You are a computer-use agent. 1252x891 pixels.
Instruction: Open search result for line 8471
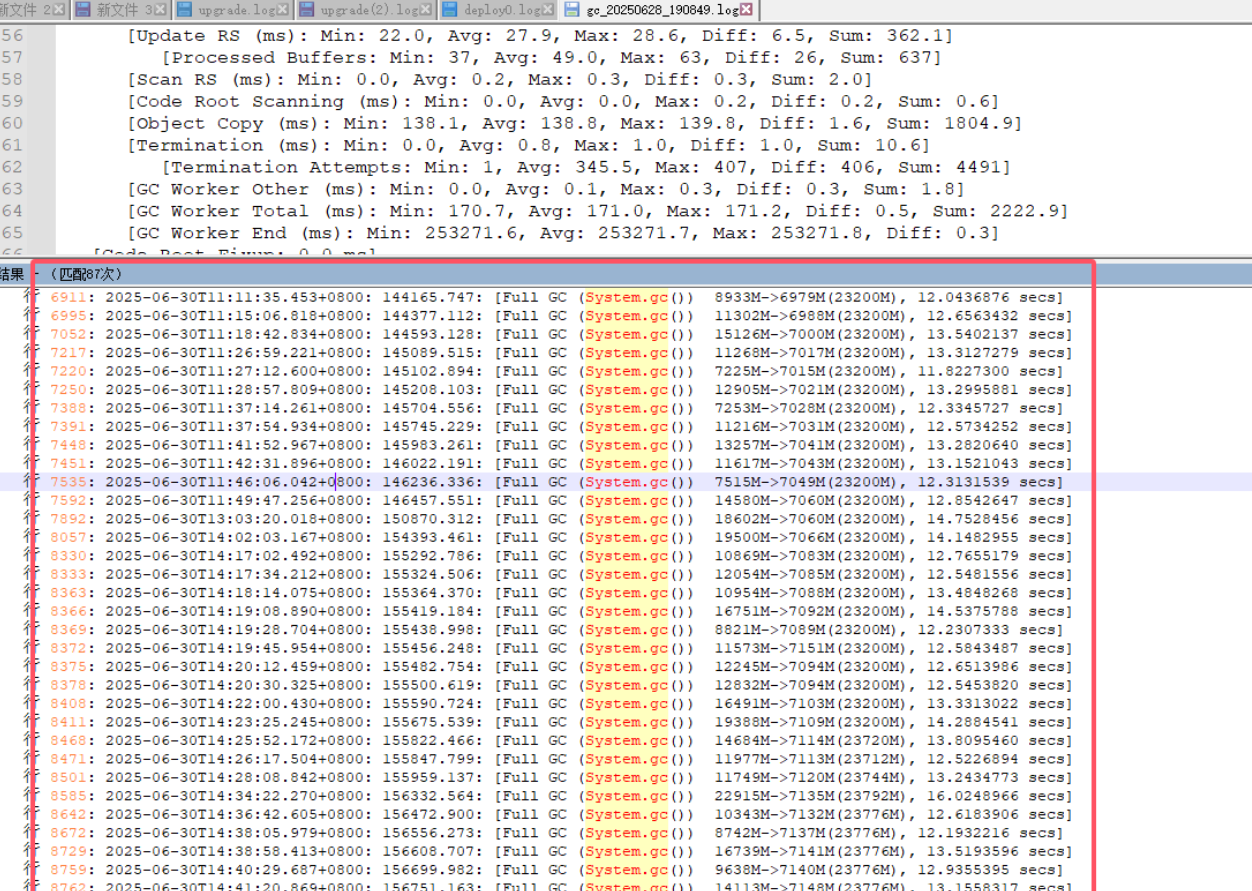561,759
